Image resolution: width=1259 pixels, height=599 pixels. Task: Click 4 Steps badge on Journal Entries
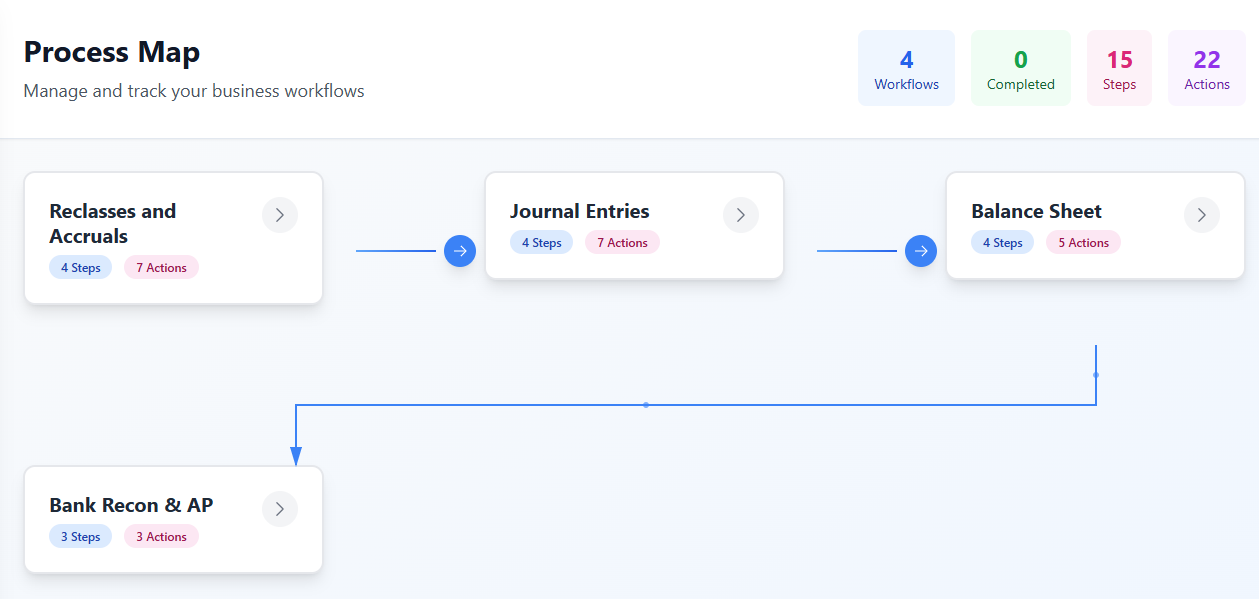click(541, 243)
